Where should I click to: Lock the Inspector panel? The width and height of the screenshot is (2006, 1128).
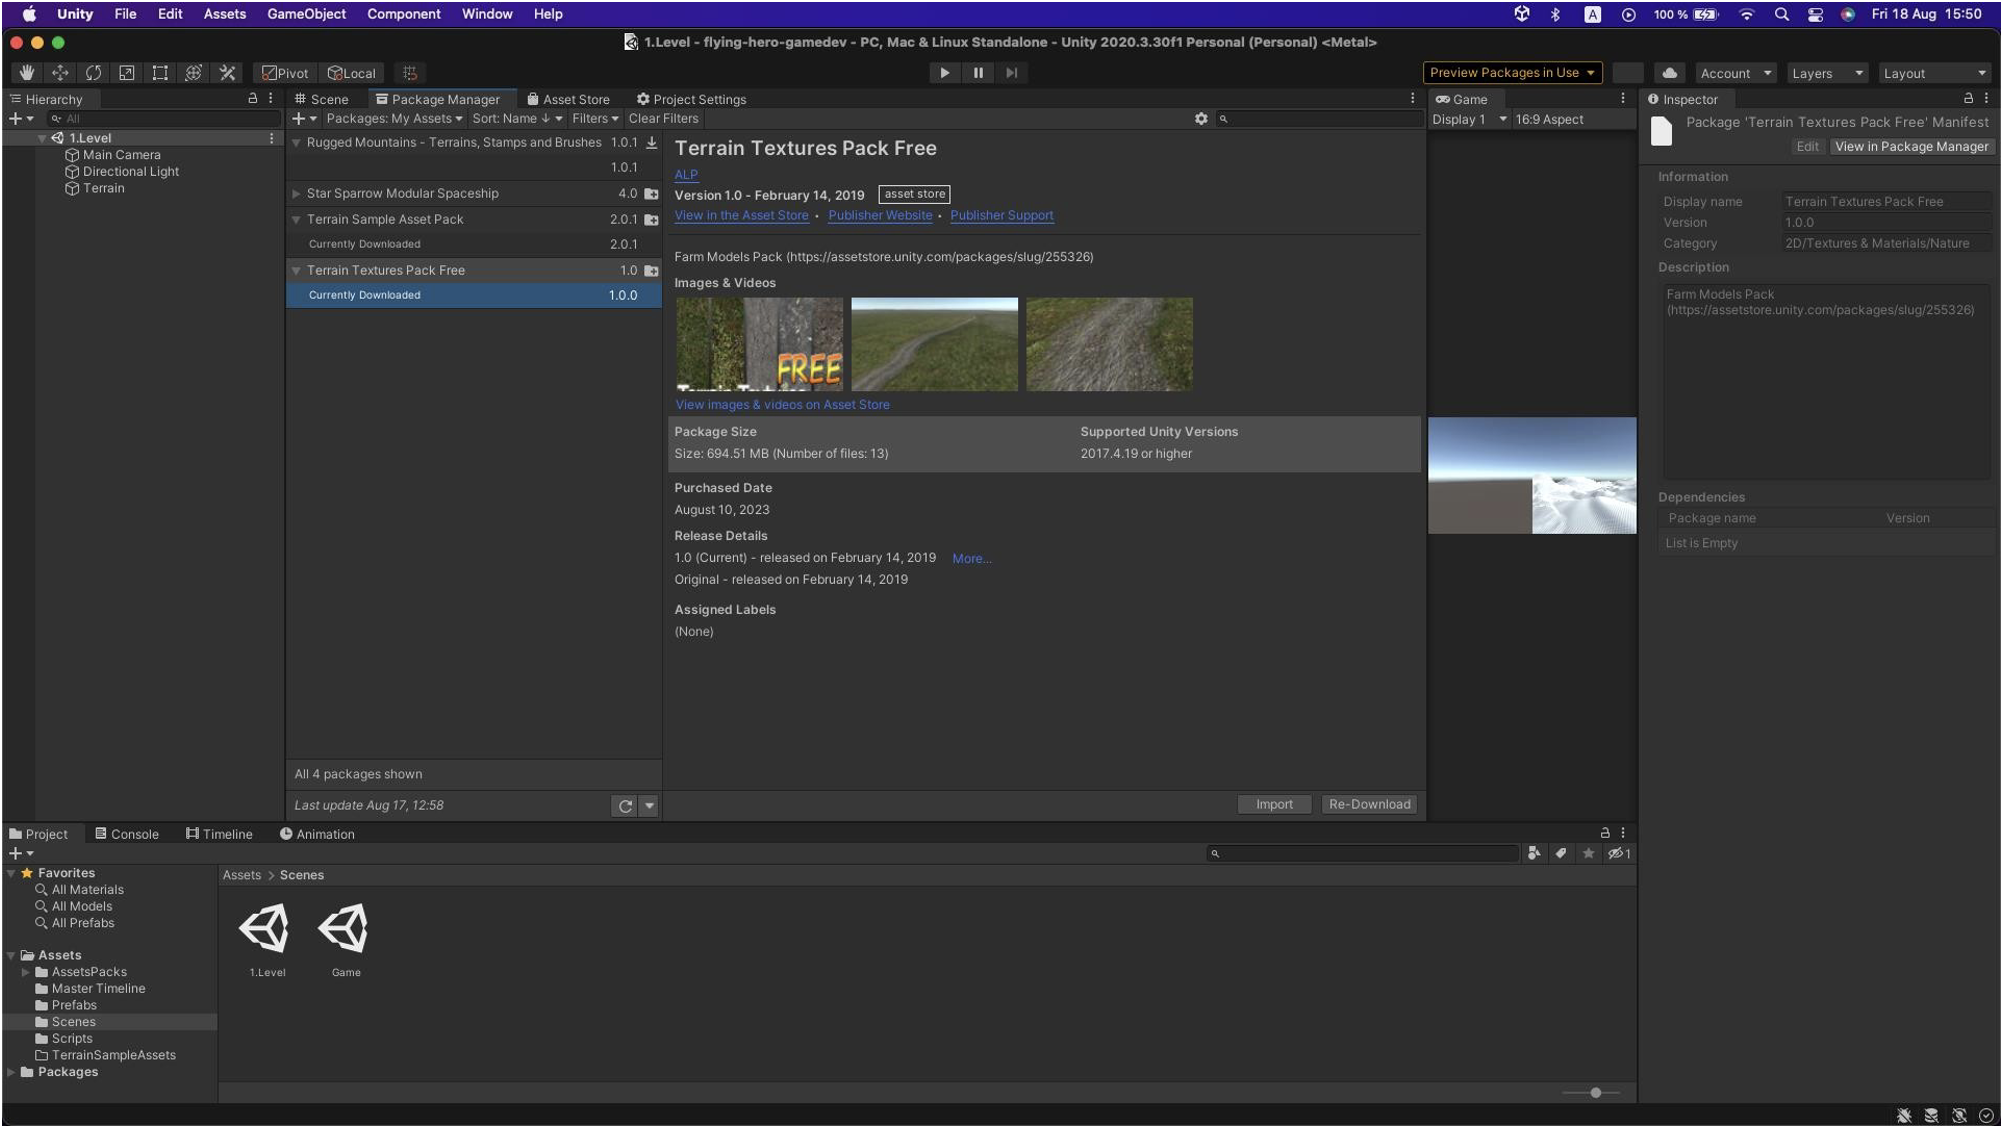[1968, 99]
